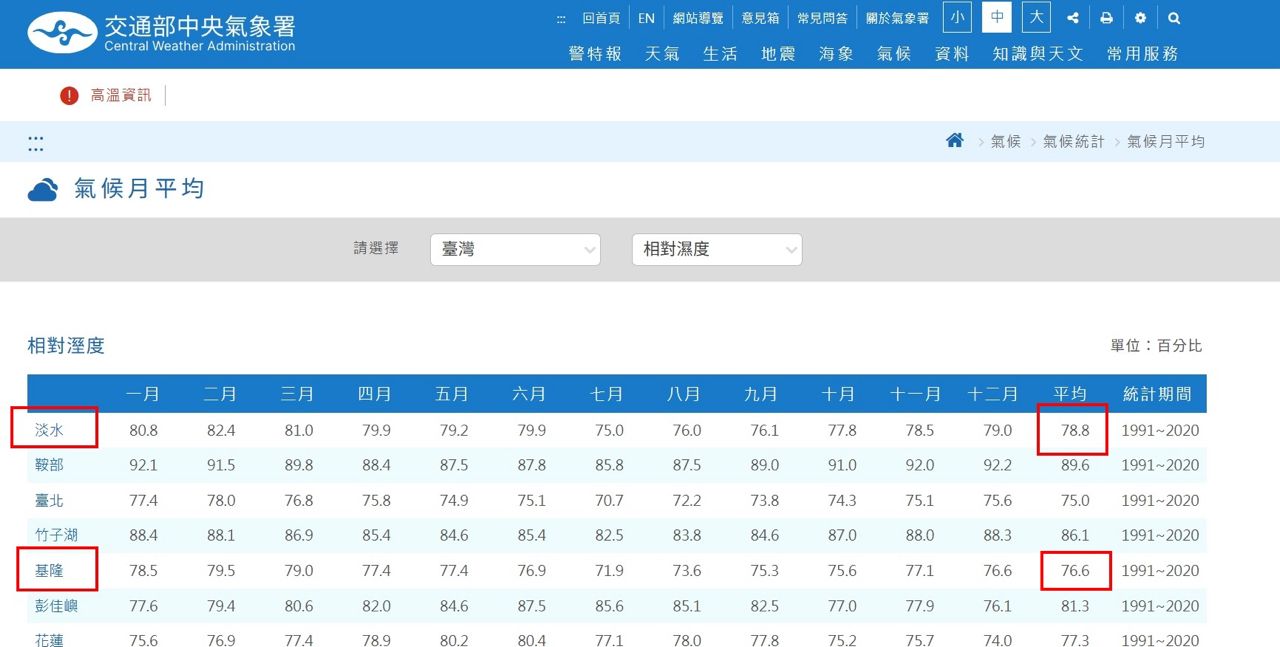The height and width of the screenshot is (647, 1280).
Task: Open the 警特報 menu
Action: click(595, 54)
